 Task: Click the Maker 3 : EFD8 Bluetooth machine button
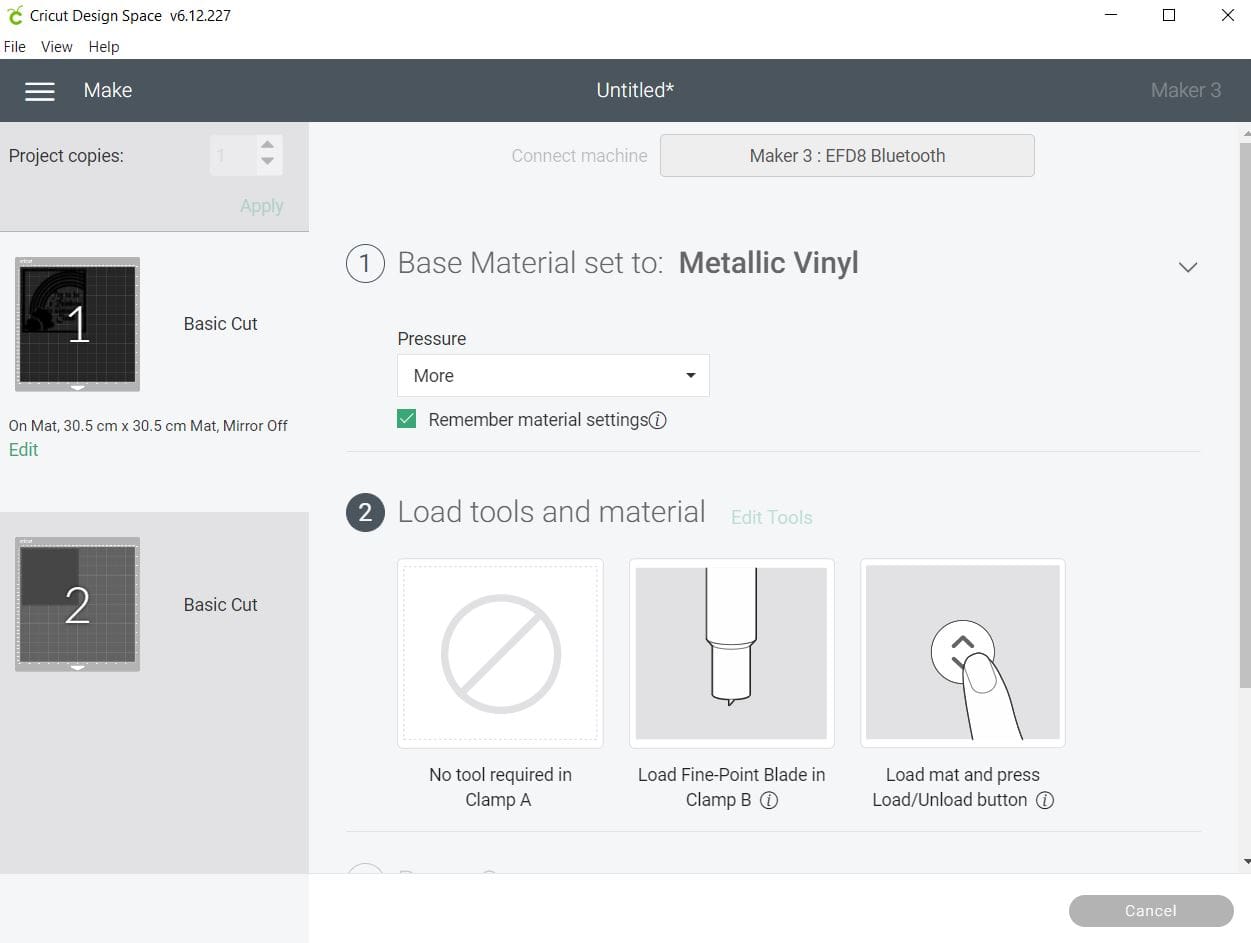(847, 156)
